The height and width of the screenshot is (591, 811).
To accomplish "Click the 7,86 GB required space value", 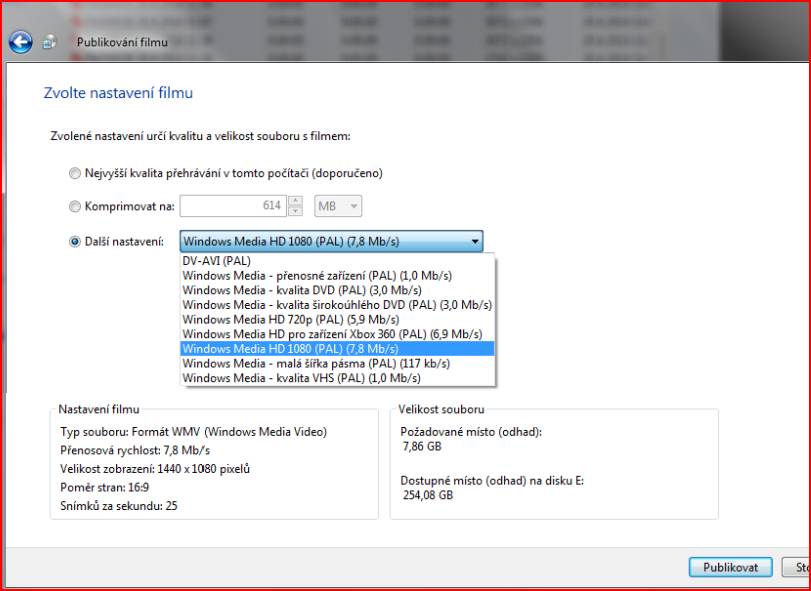I will click(x=422, y=446).
